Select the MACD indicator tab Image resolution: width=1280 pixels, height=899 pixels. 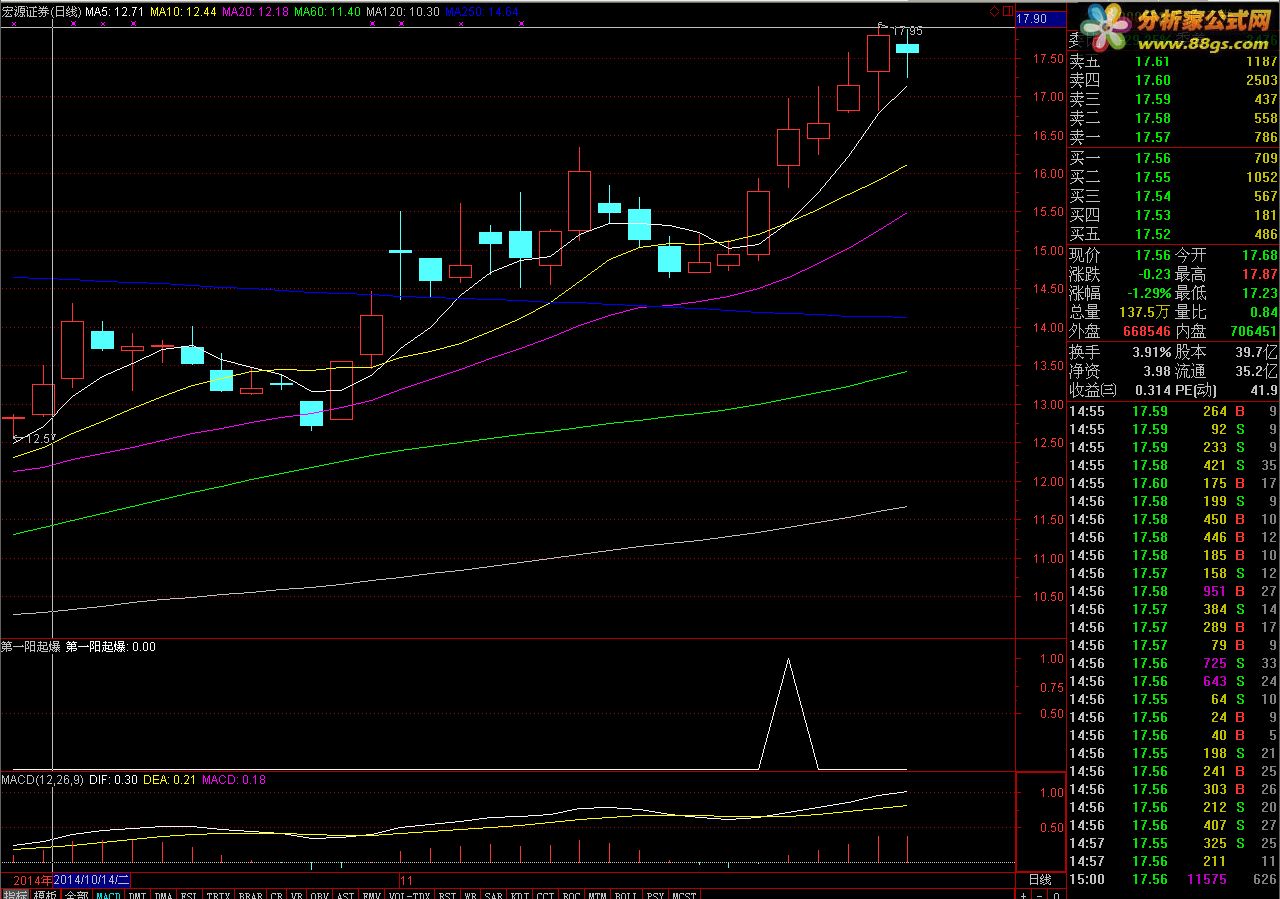(x=108, y=894)
